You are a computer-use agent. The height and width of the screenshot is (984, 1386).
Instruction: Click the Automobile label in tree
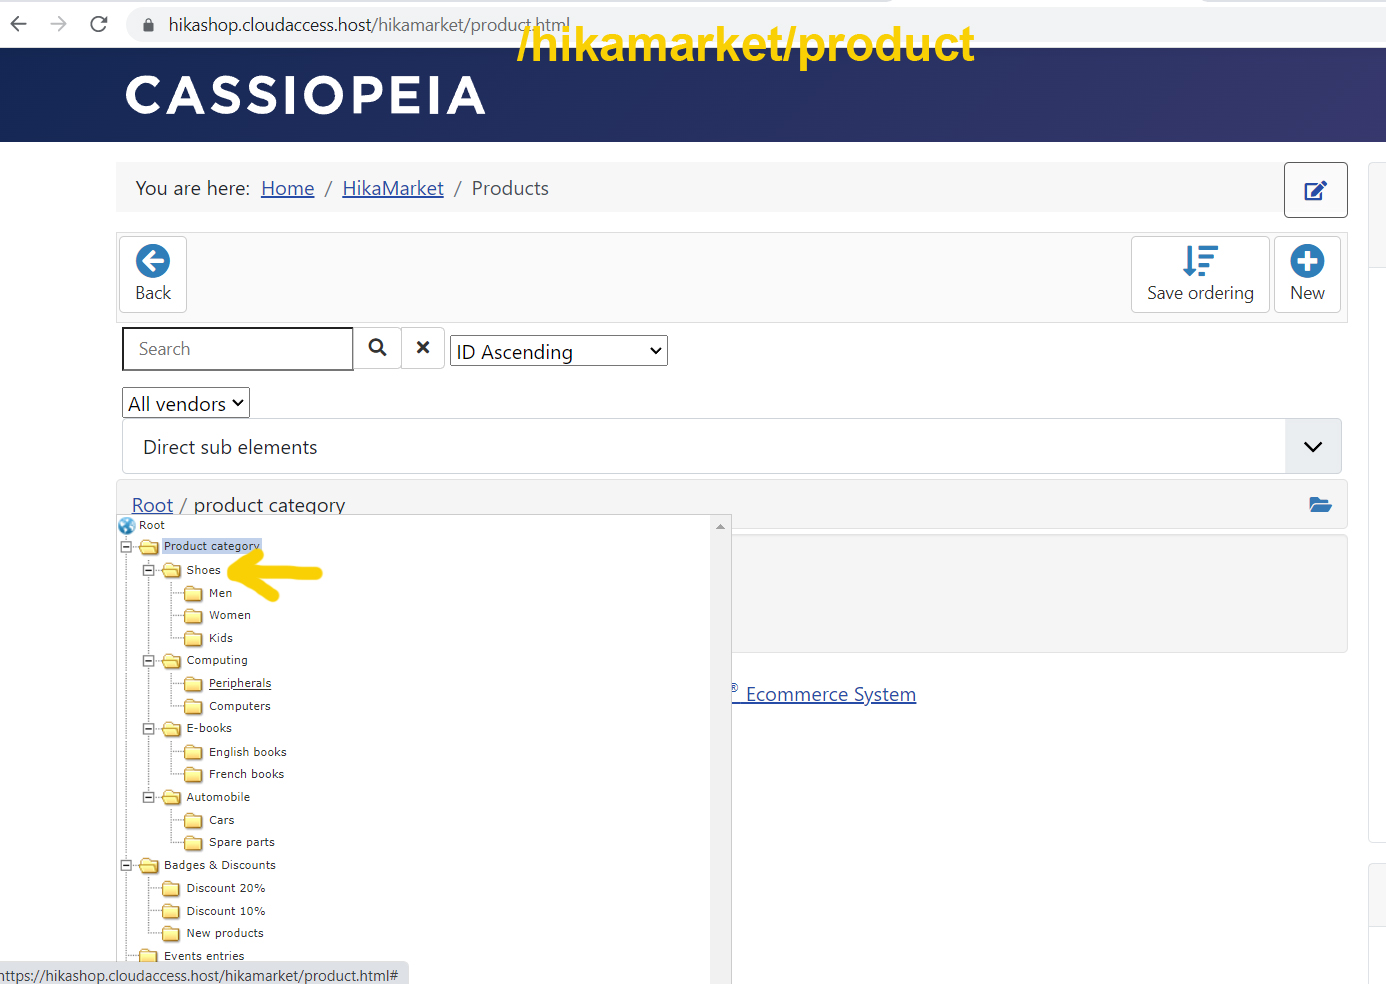tap(218, 797)
